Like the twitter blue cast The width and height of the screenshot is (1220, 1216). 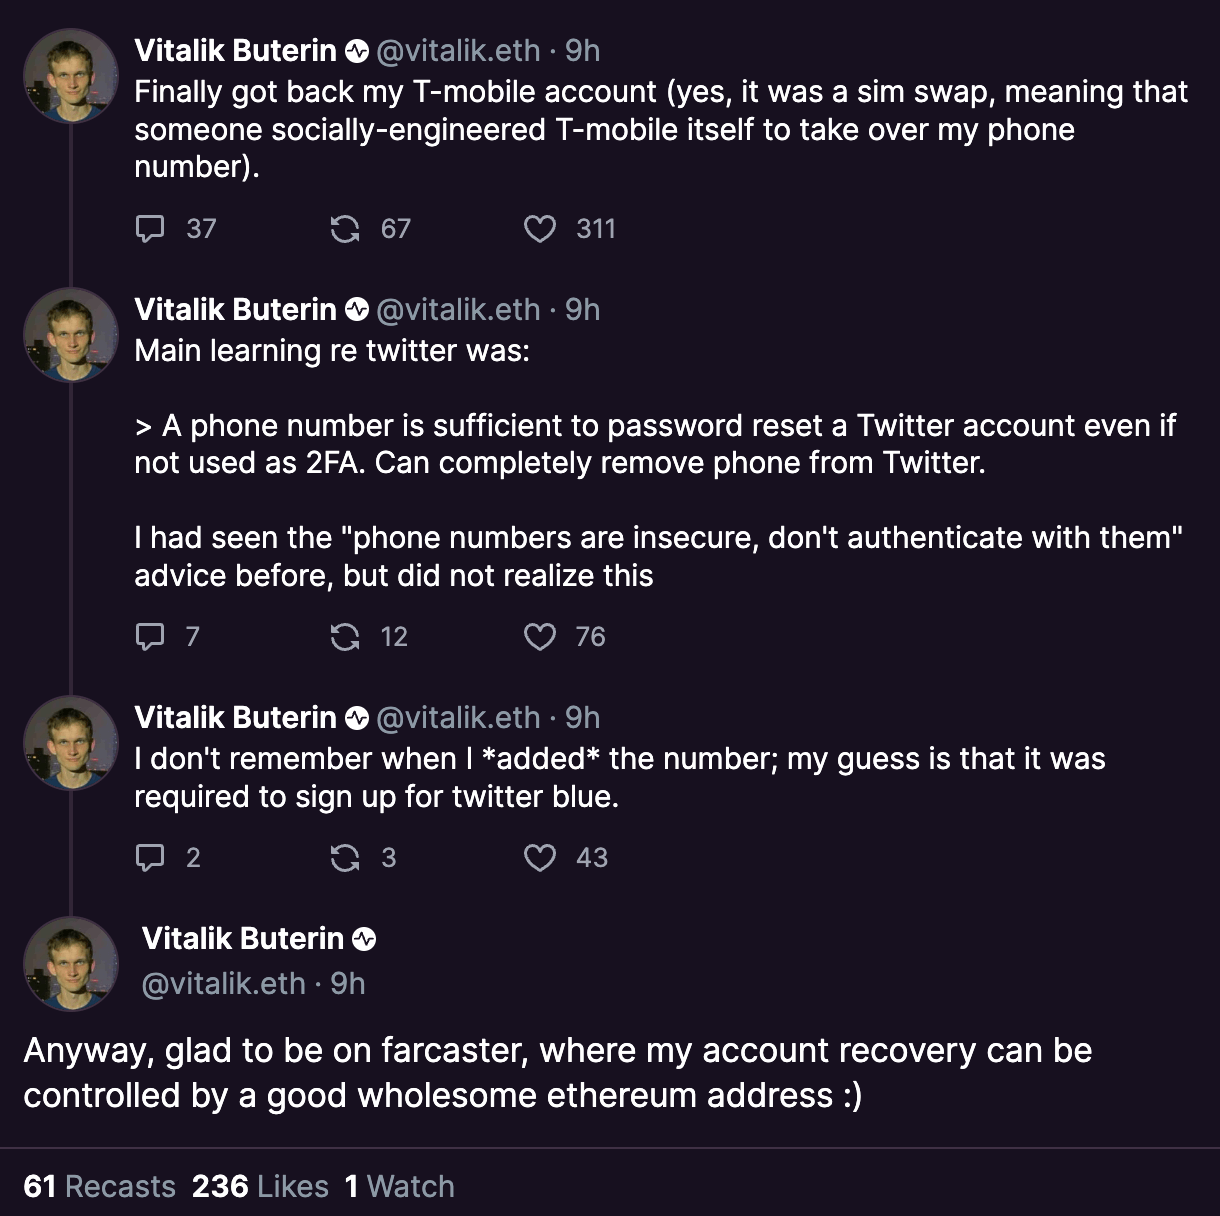point(540,858)
